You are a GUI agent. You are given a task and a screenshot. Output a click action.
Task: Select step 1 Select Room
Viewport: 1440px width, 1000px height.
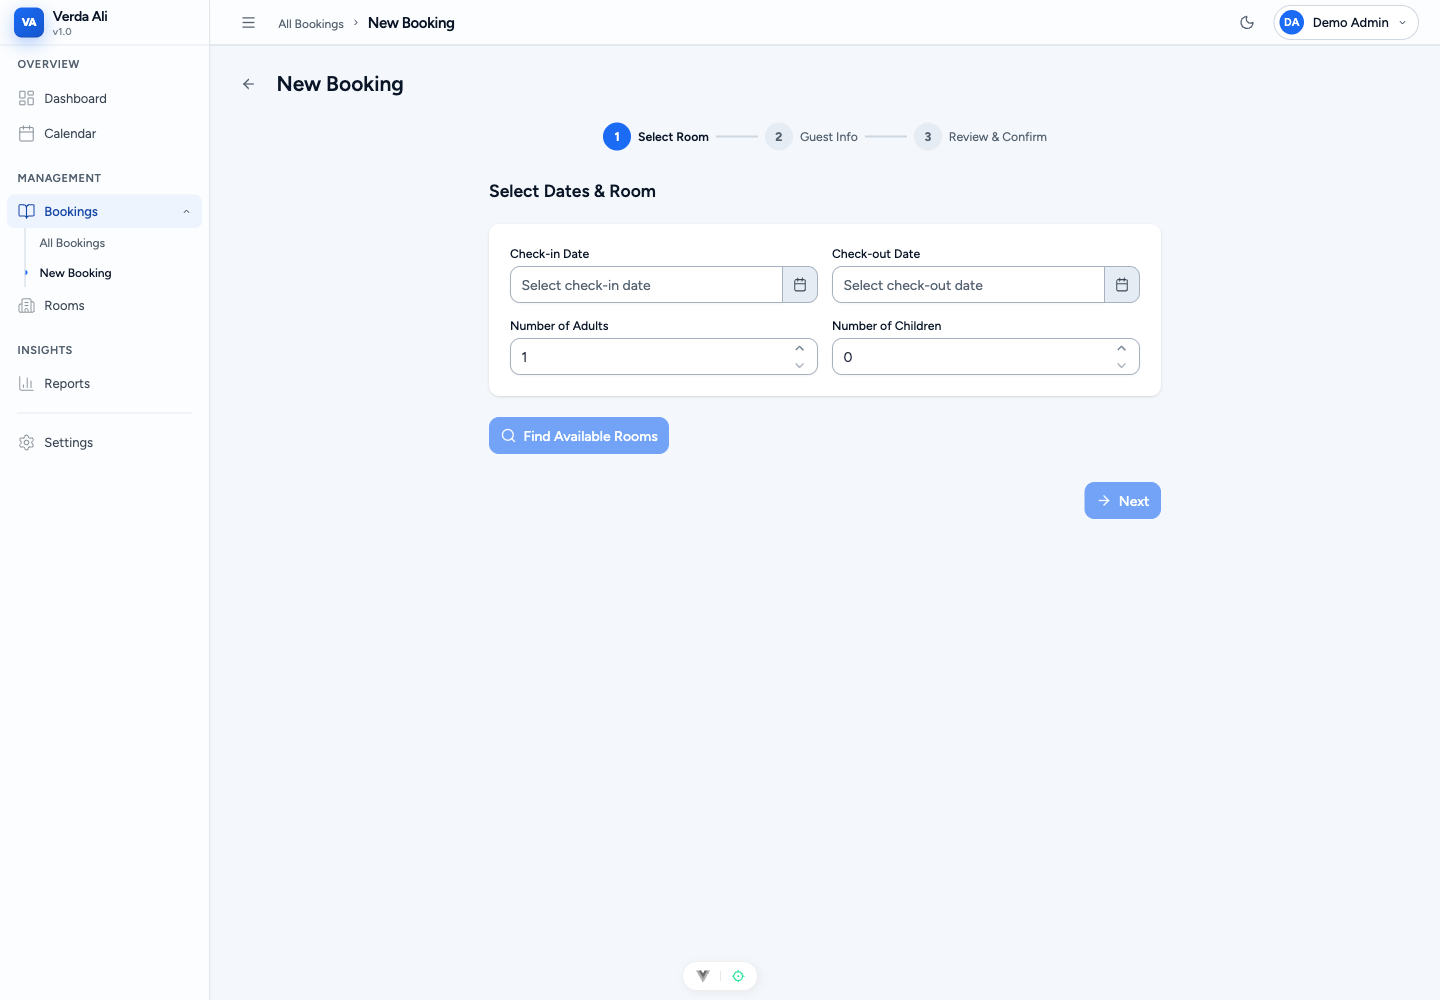(x=656, y=137)
